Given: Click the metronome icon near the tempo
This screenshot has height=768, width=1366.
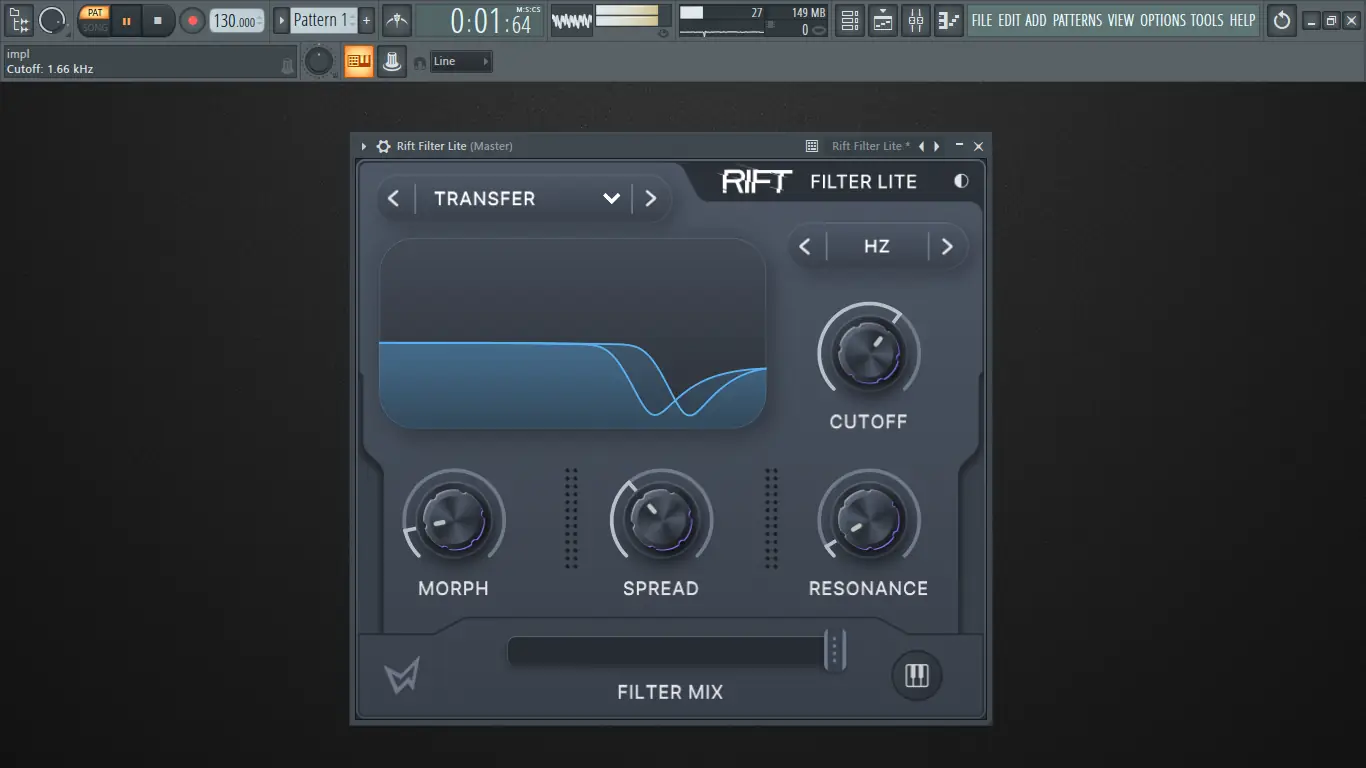Looking at the screenshot, I should [396, 20].
